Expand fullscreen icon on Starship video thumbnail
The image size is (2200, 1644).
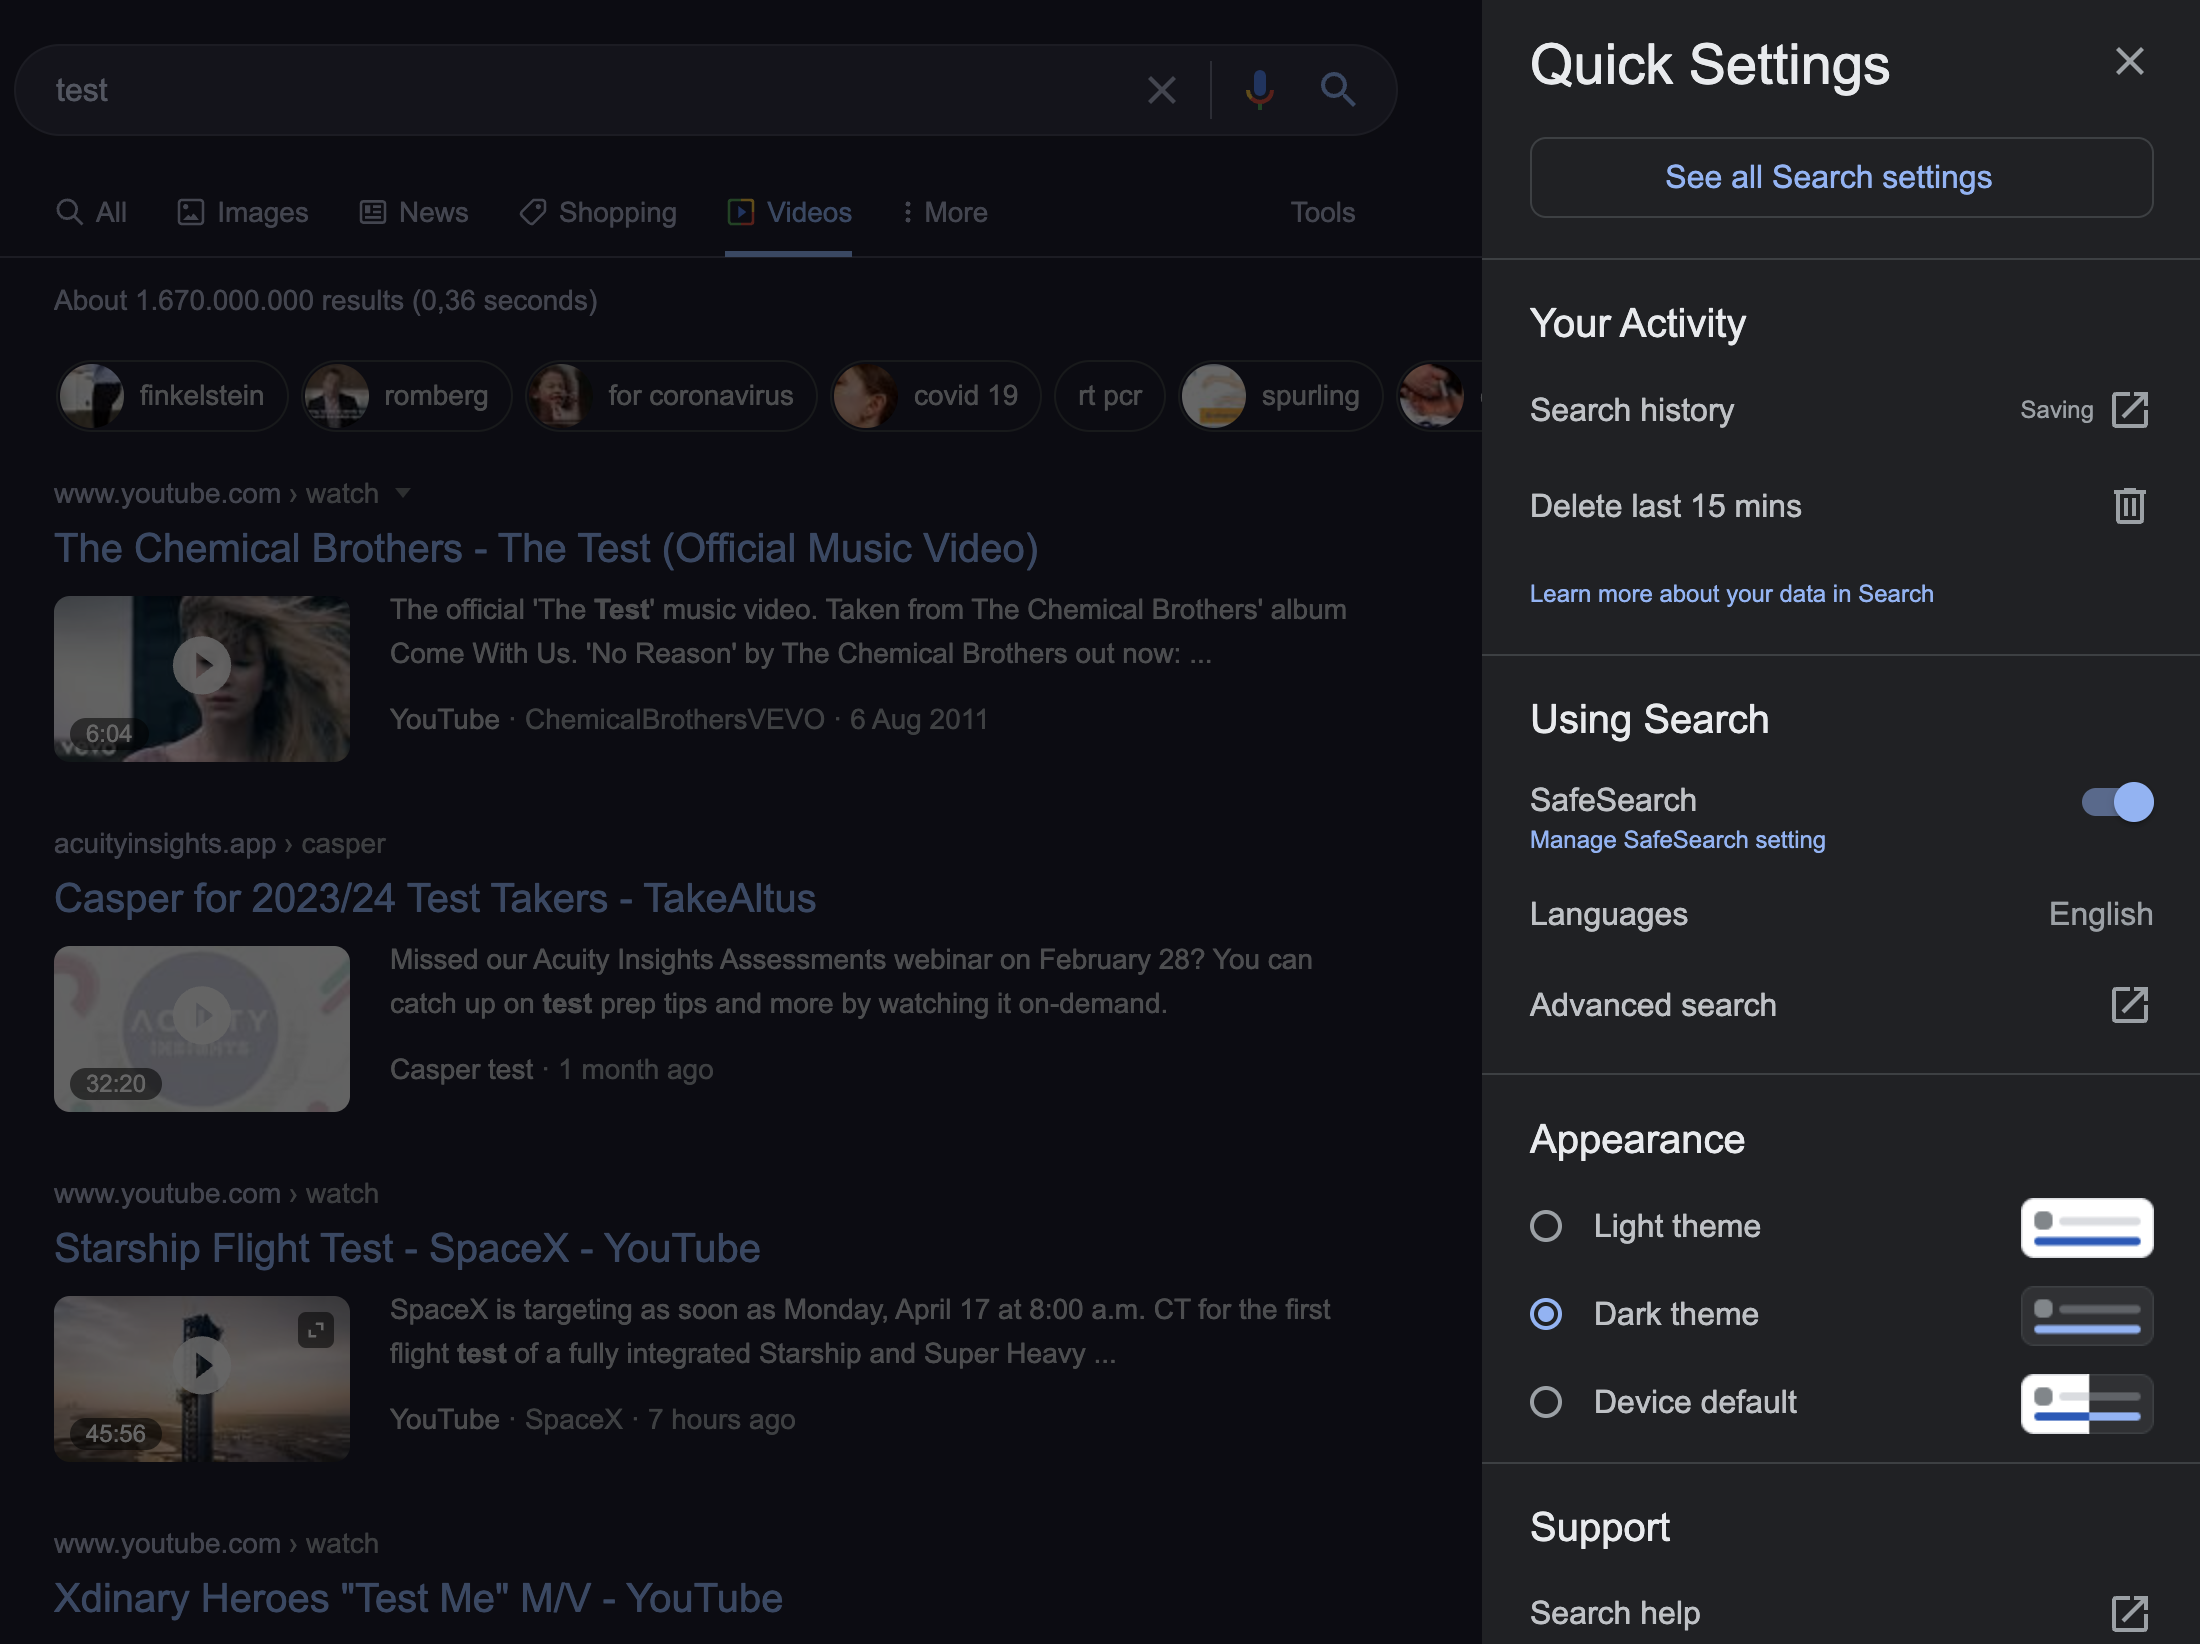pyautogui.click(x=316, y=1330)
